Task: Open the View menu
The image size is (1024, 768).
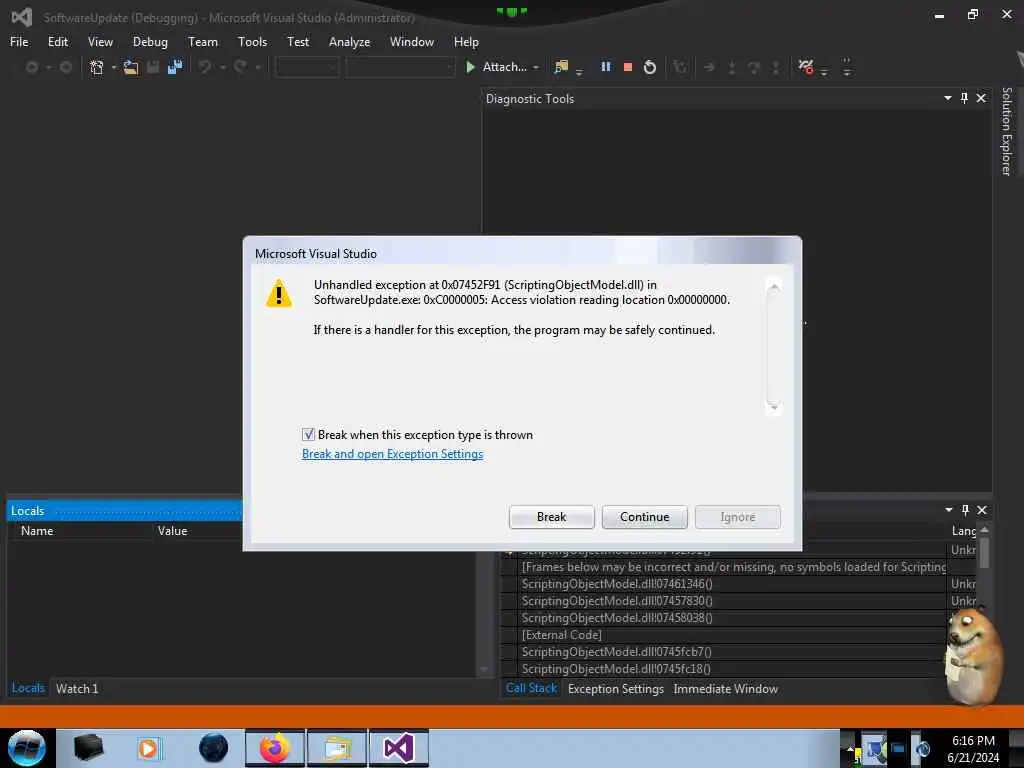Action: (x=100, y=42)
